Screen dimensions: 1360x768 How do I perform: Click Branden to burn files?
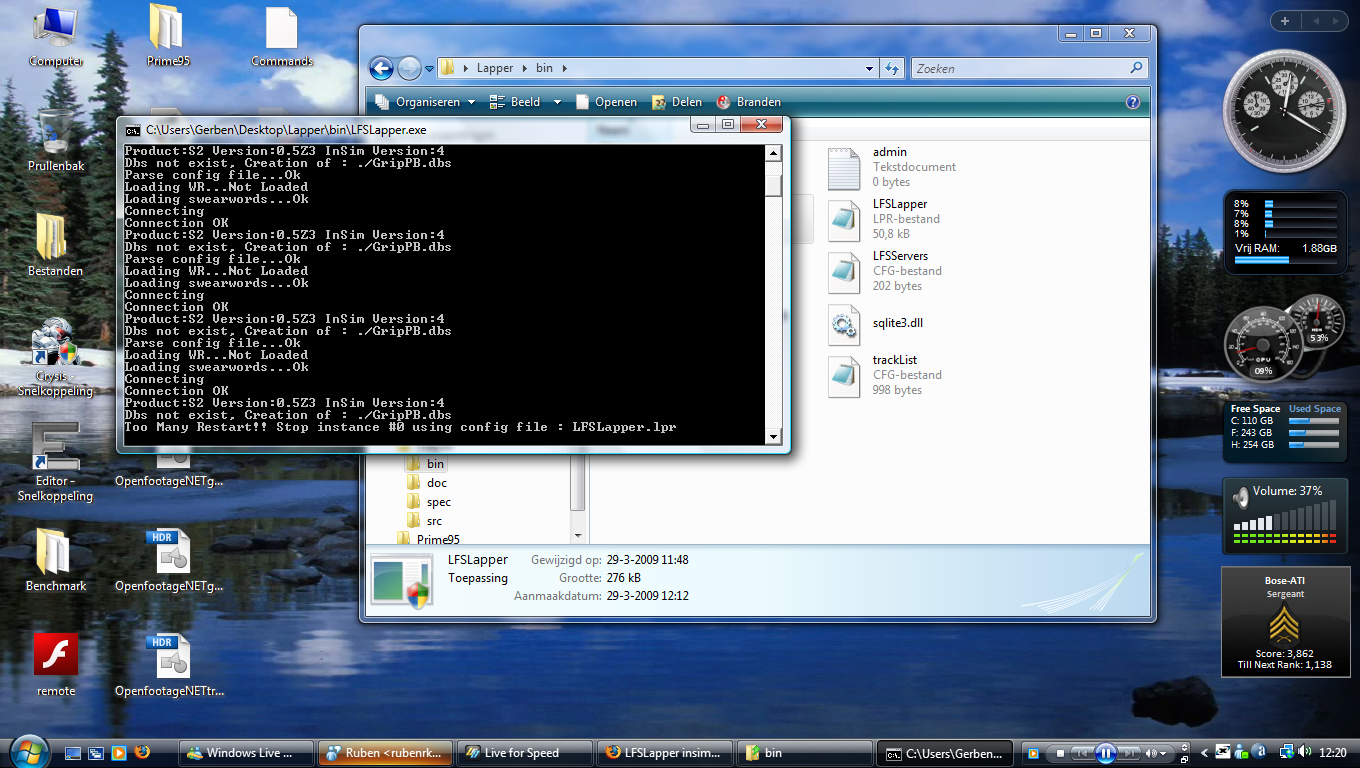749,102
